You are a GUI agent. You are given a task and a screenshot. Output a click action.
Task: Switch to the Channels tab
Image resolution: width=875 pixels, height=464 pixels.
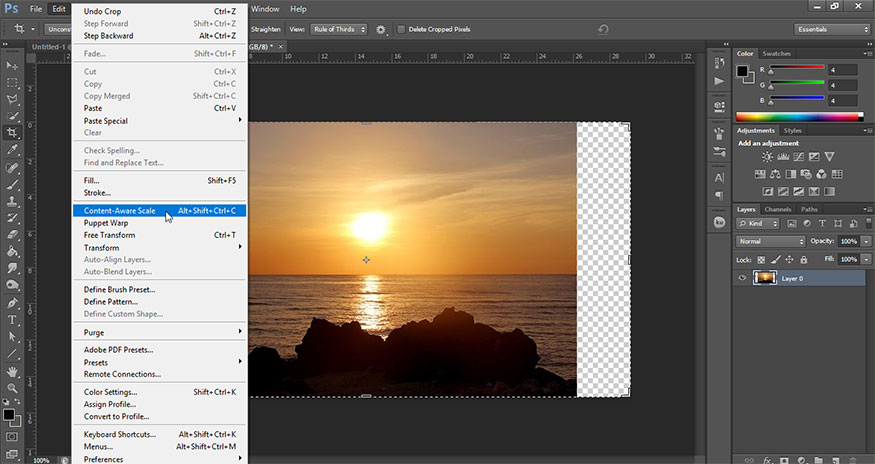779,209
